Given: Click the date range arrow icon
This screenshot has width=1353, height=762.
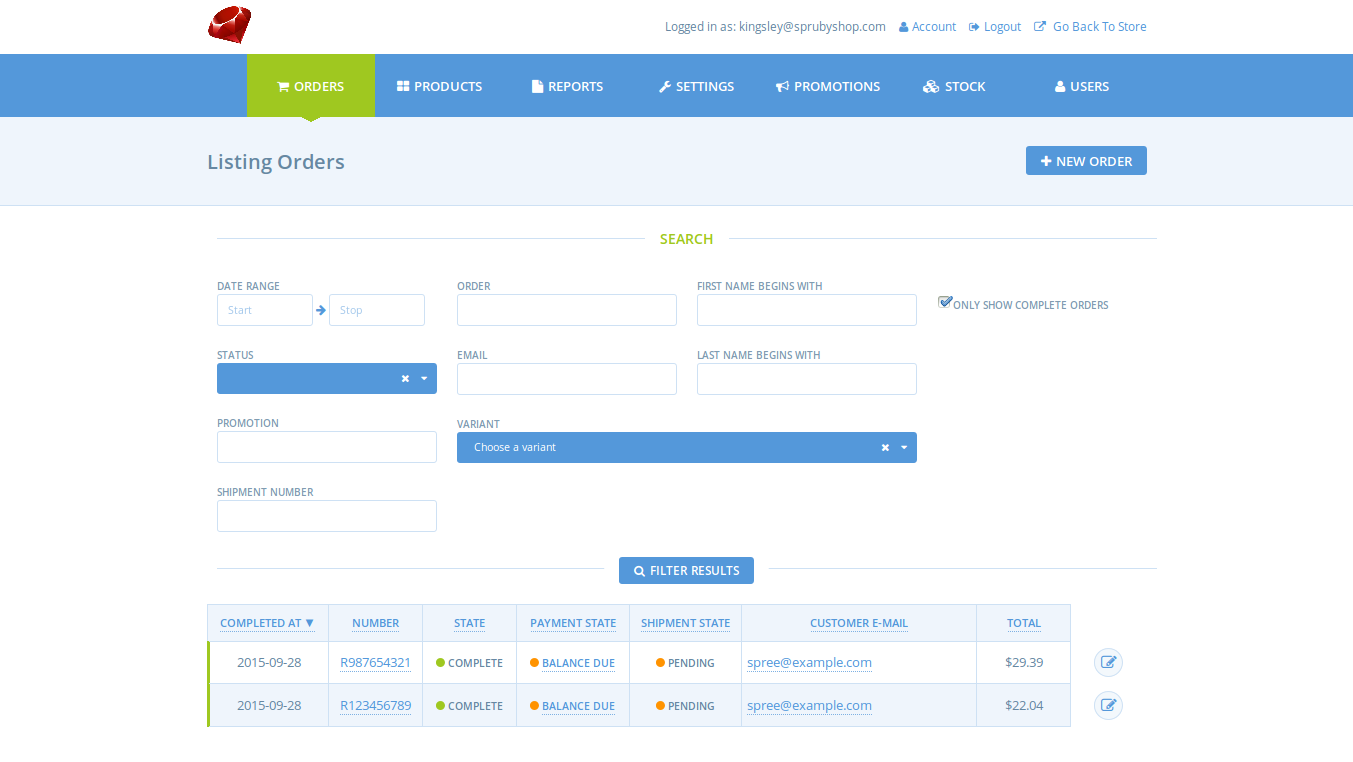Looking at the screenshot, I should [321, 310].
